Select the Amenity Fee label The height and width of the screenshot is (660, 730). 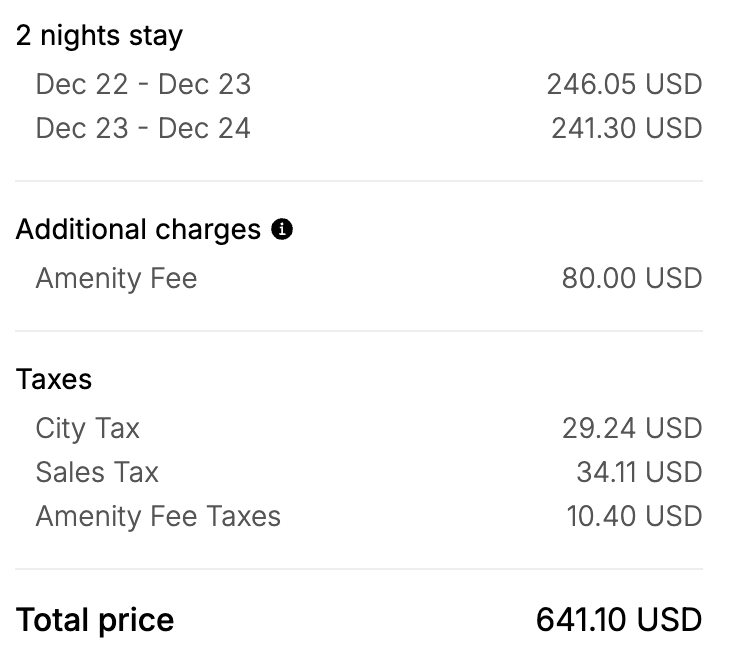pos(116,277)
